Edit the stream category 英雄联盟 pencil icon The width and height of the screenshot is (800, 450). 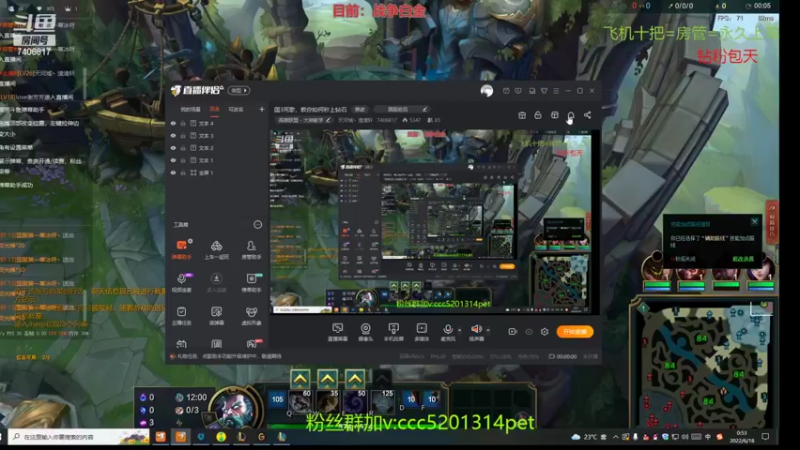(x=328, y=120)
